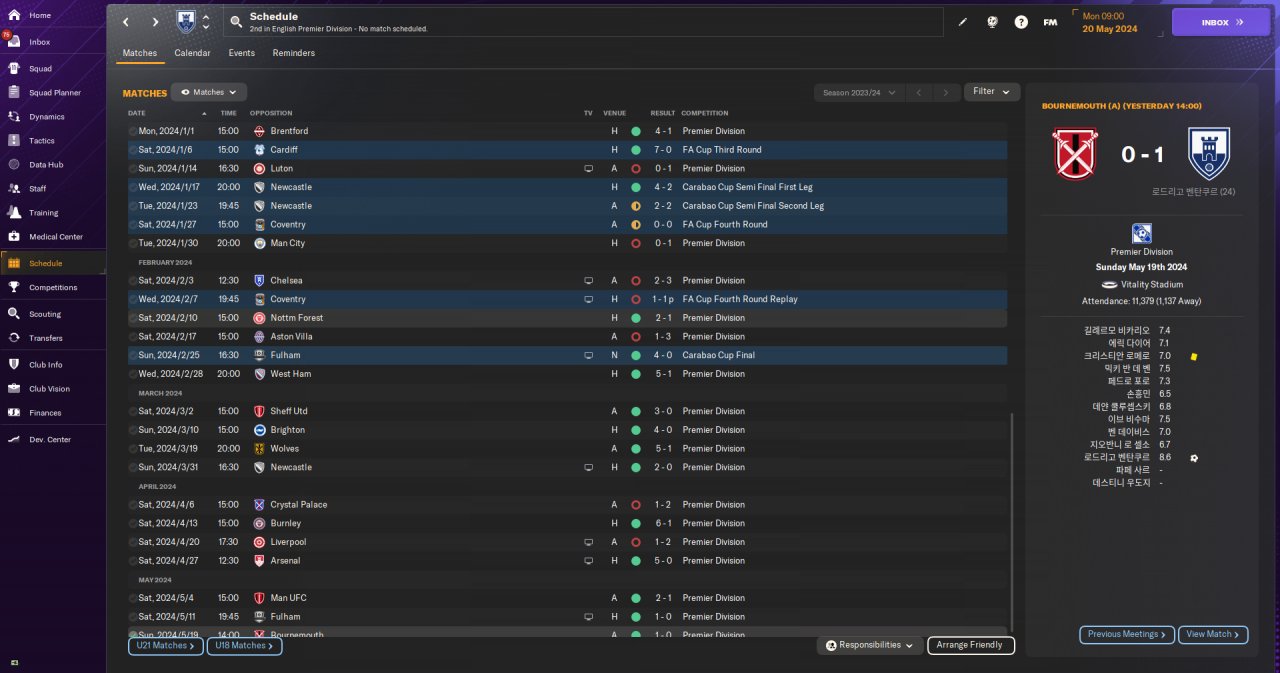Switch to the Matches tab

[x=140, y=53]
